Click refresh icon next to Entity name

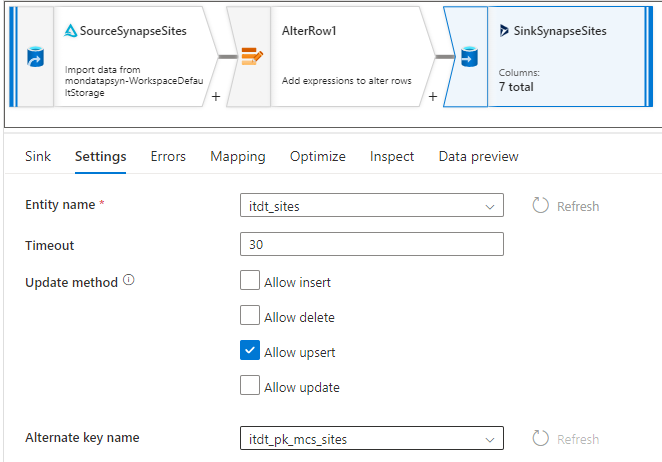(541, 205)
